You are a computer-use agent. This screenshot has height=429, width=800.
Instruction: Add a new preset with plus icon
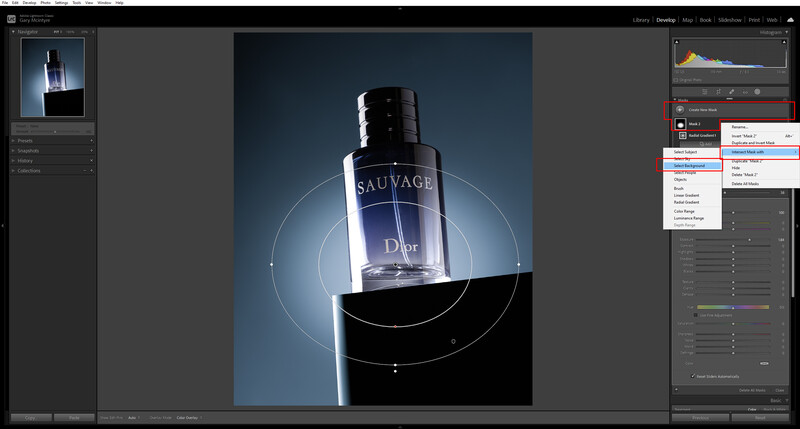coord(91,141)
